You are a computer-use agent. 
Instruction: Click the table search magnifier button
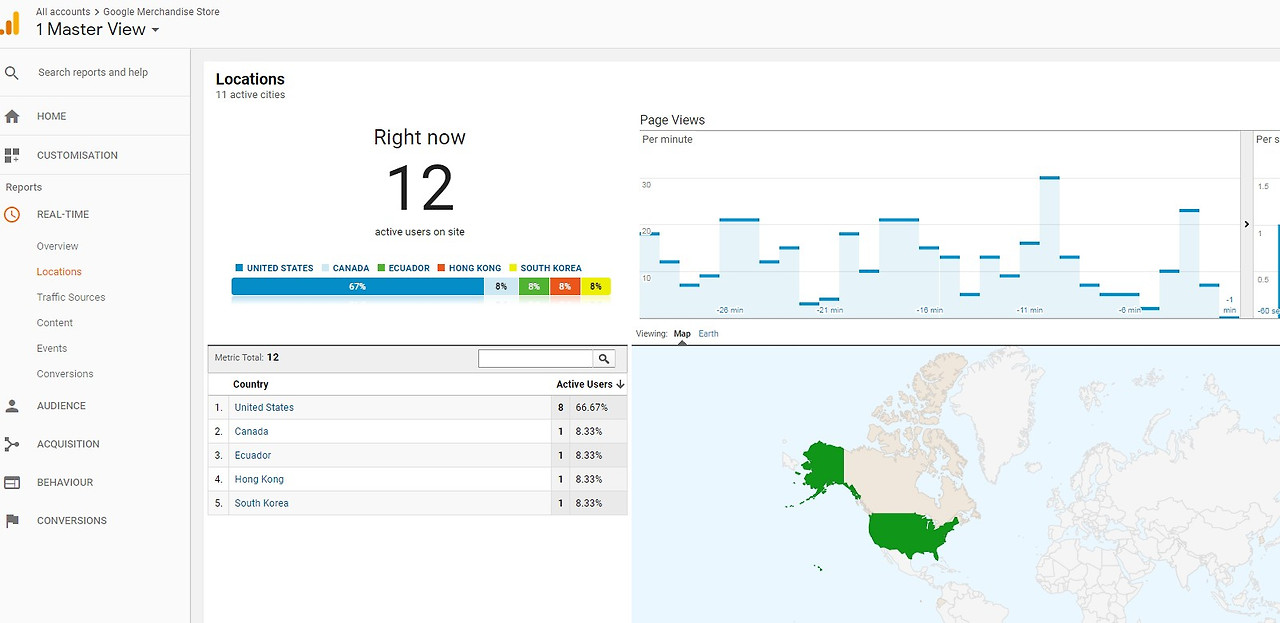click(604, 358)
